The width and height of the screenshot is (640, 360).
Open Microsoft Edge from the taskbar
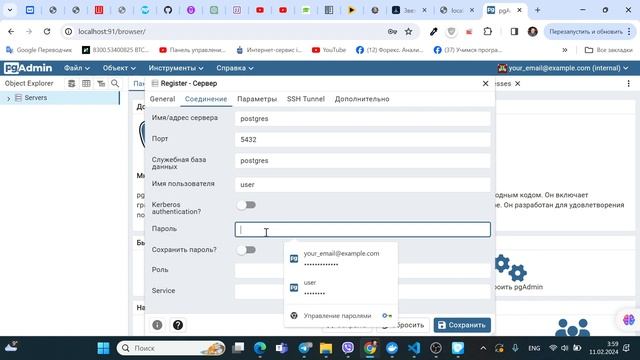pos(260,348)
